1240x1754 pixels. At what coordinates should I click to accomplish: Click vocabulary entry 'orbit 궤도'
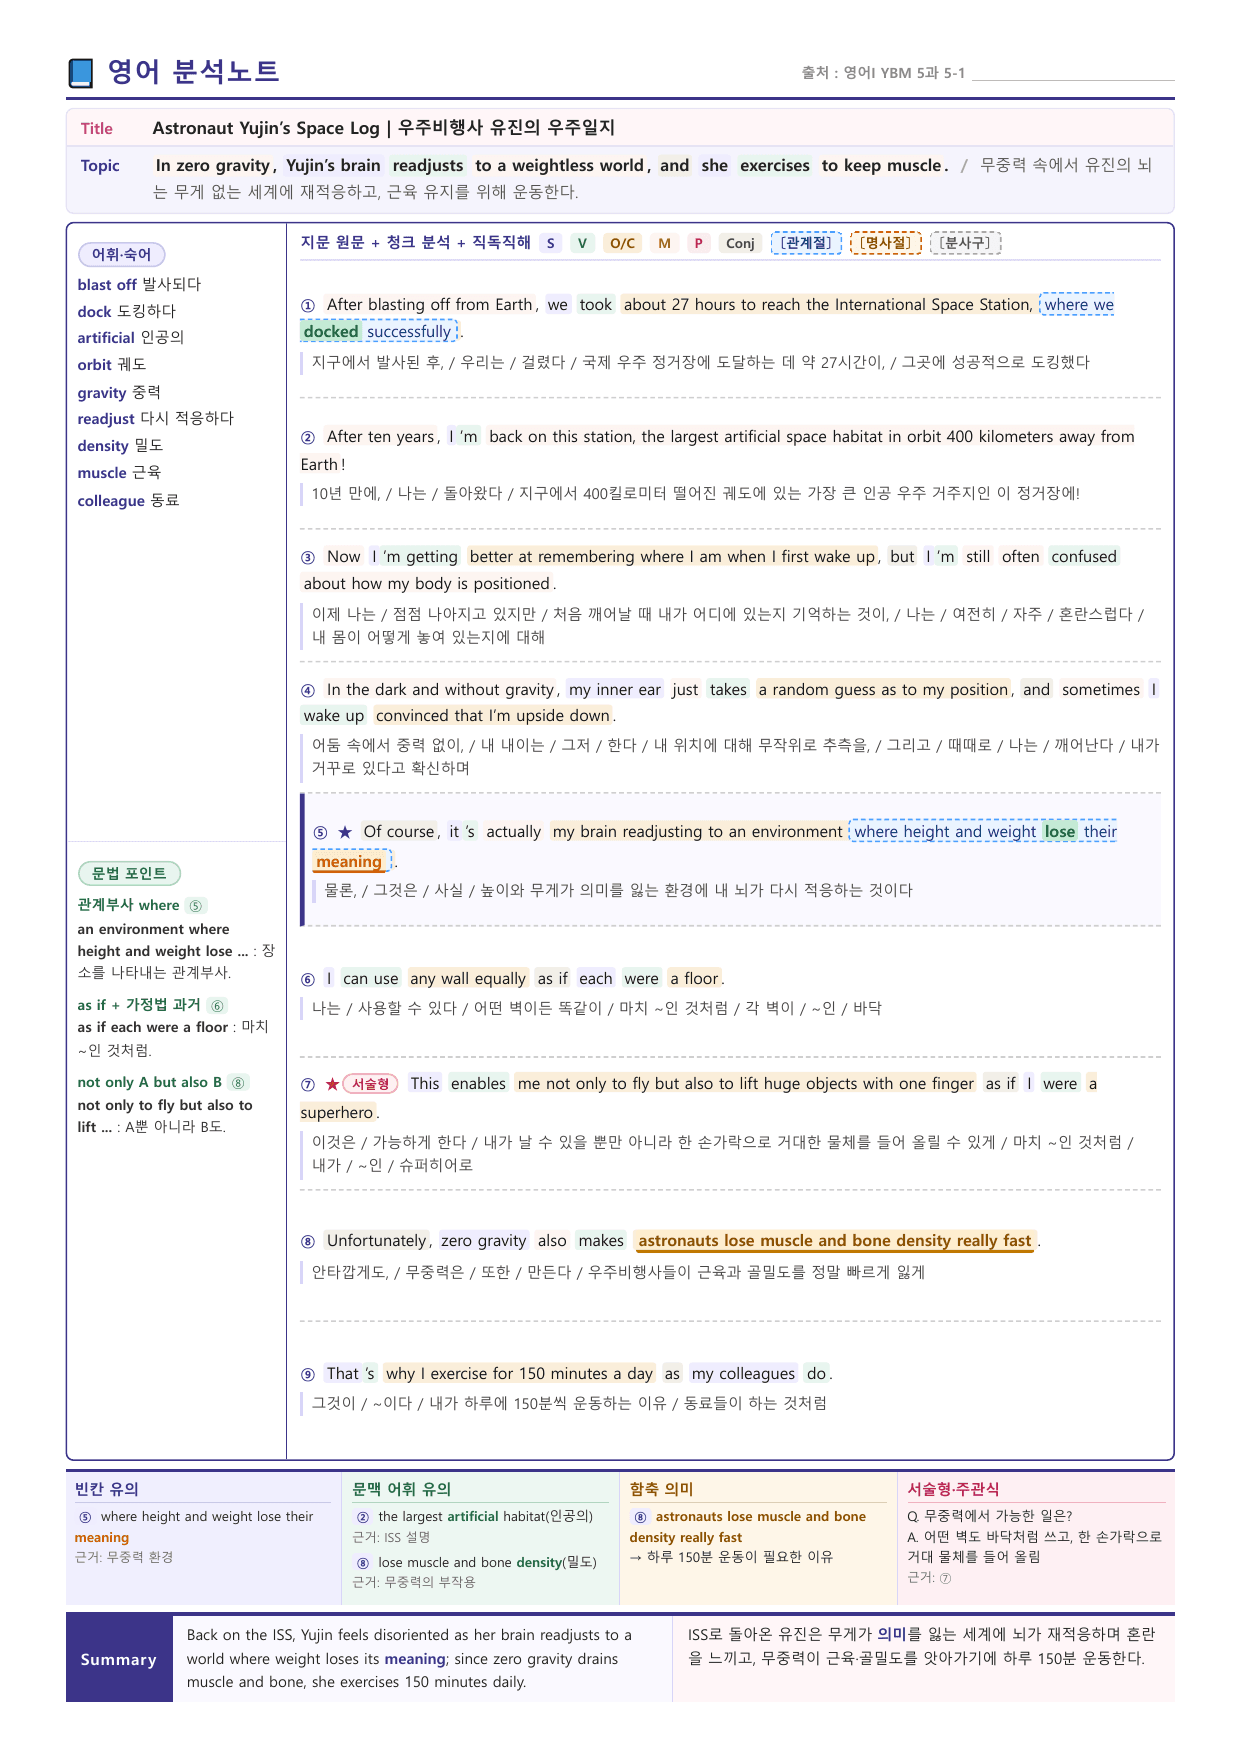pyautogui.click(x=112, y=365)
